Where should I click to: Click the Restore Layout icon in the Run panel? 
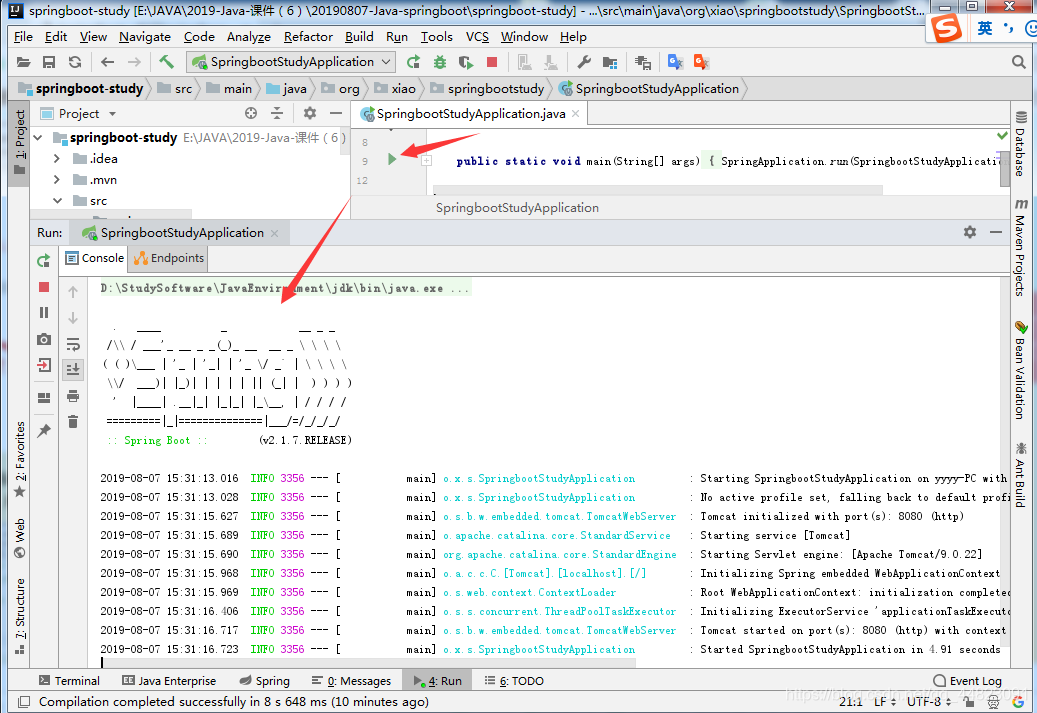pos(44,398)
